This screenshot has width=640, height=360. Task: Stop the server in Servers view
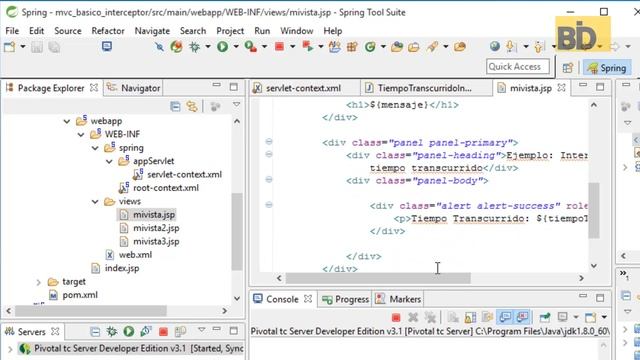[x=163, y=332]
